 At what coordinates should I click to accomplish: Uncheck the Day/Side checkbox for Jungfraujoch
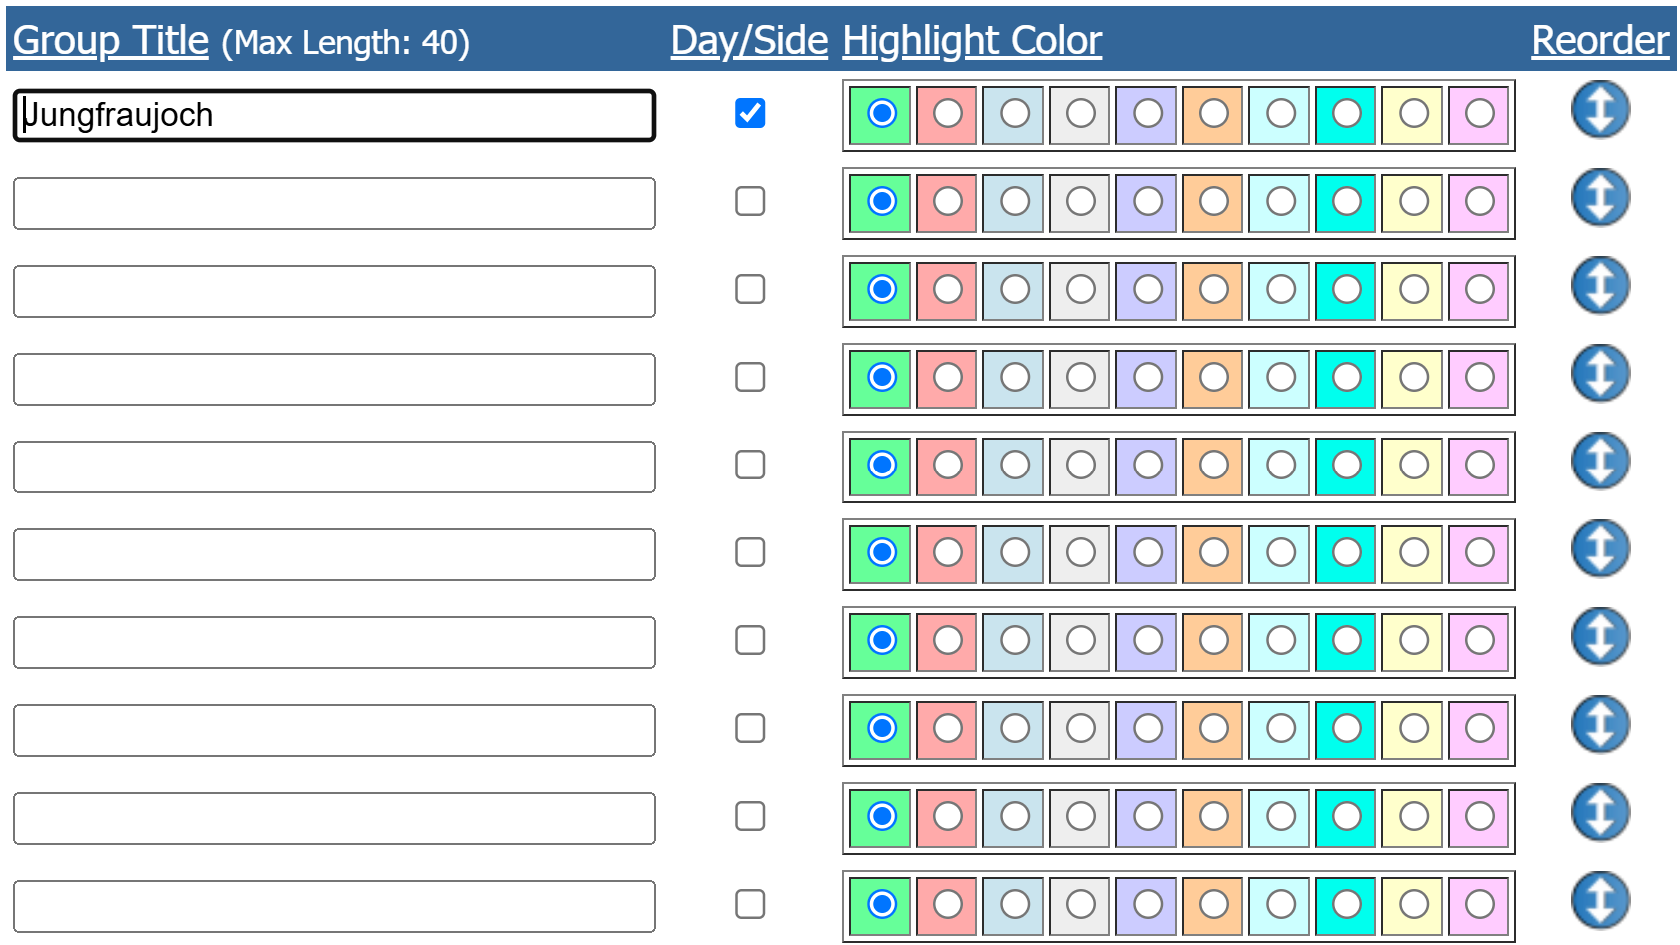[750, 113]
